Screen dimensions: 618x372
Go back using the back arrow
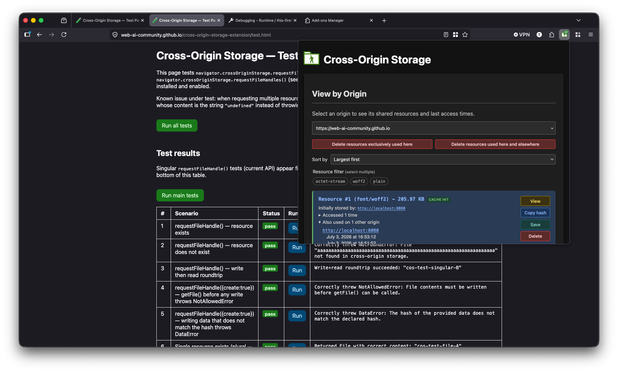[x=39, y=35]
